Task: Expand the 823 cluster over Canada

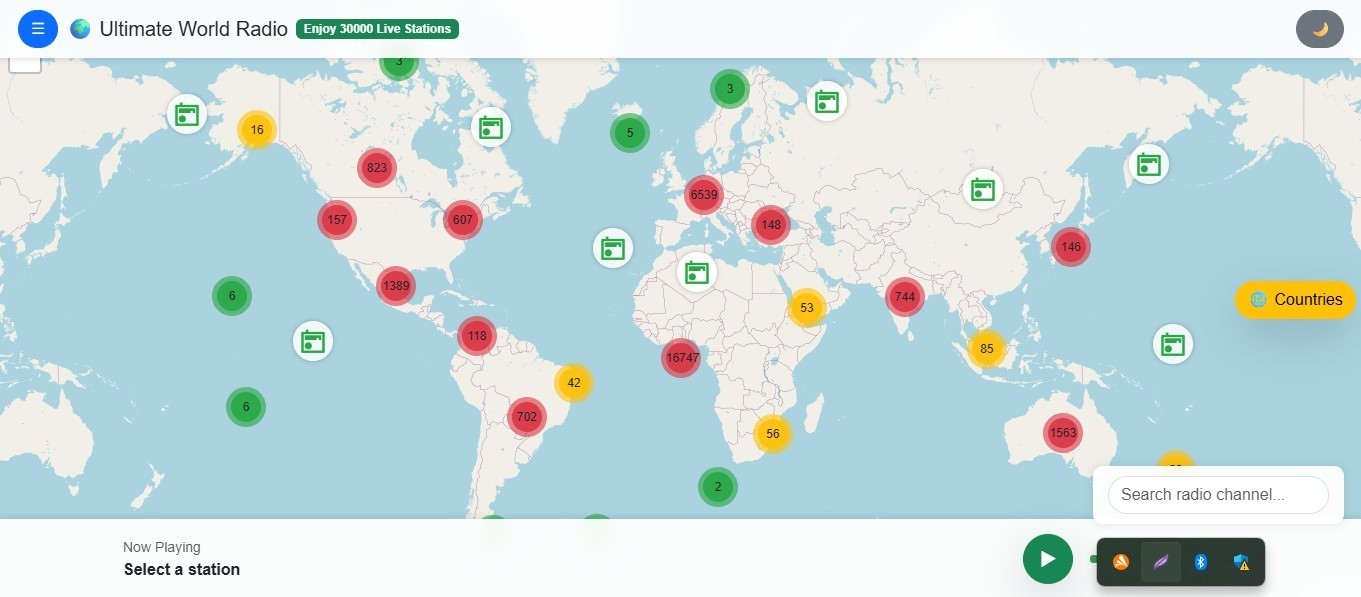Action: point(377,168)
